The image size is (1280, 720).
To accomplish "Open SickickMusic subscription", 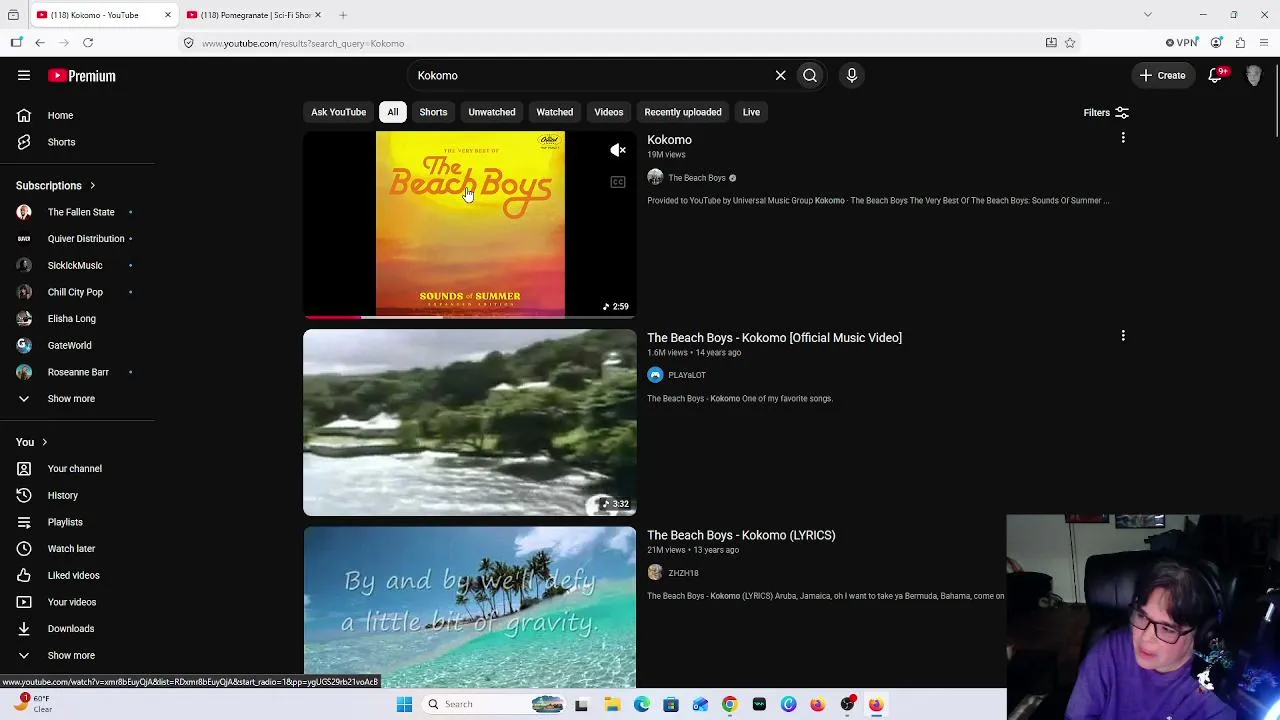I will [x=77, y=265].
